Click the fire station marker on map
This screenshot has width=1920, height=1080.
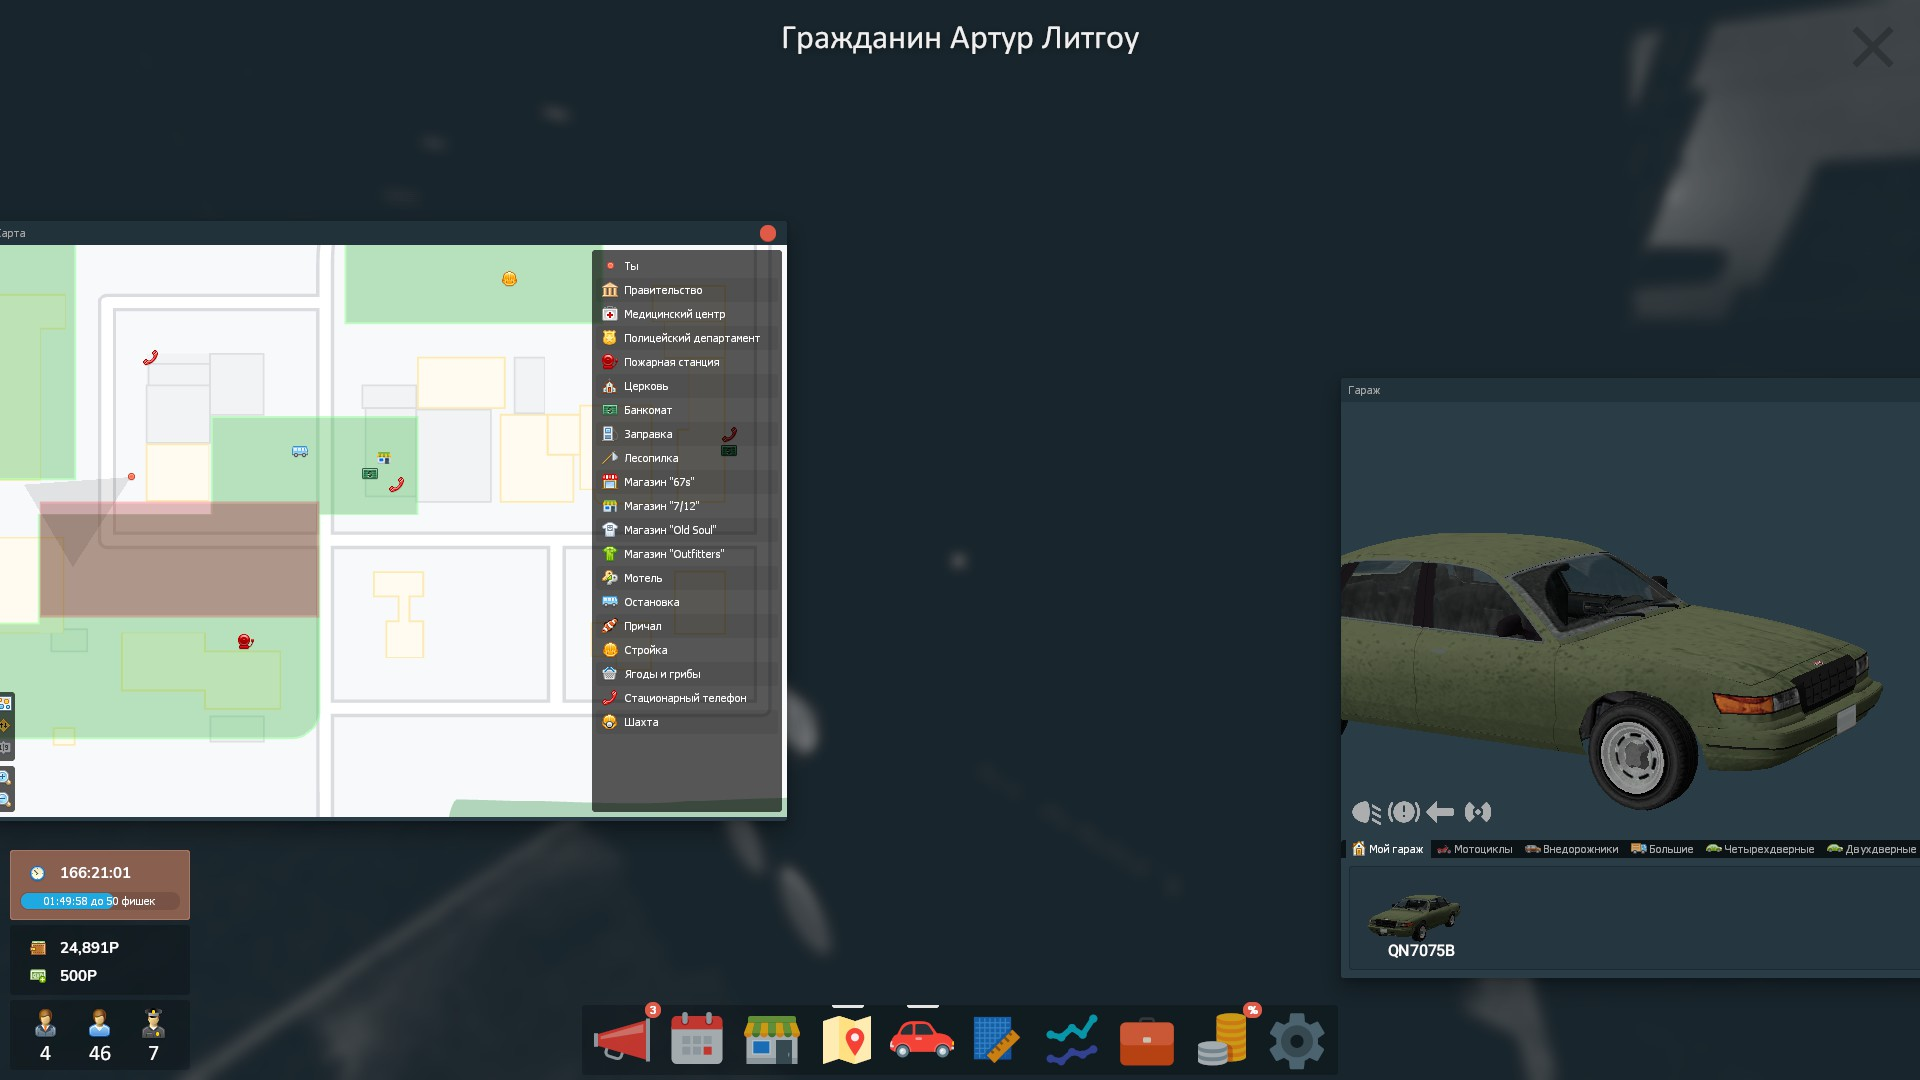pyautogui.click(x=245, y=641)
